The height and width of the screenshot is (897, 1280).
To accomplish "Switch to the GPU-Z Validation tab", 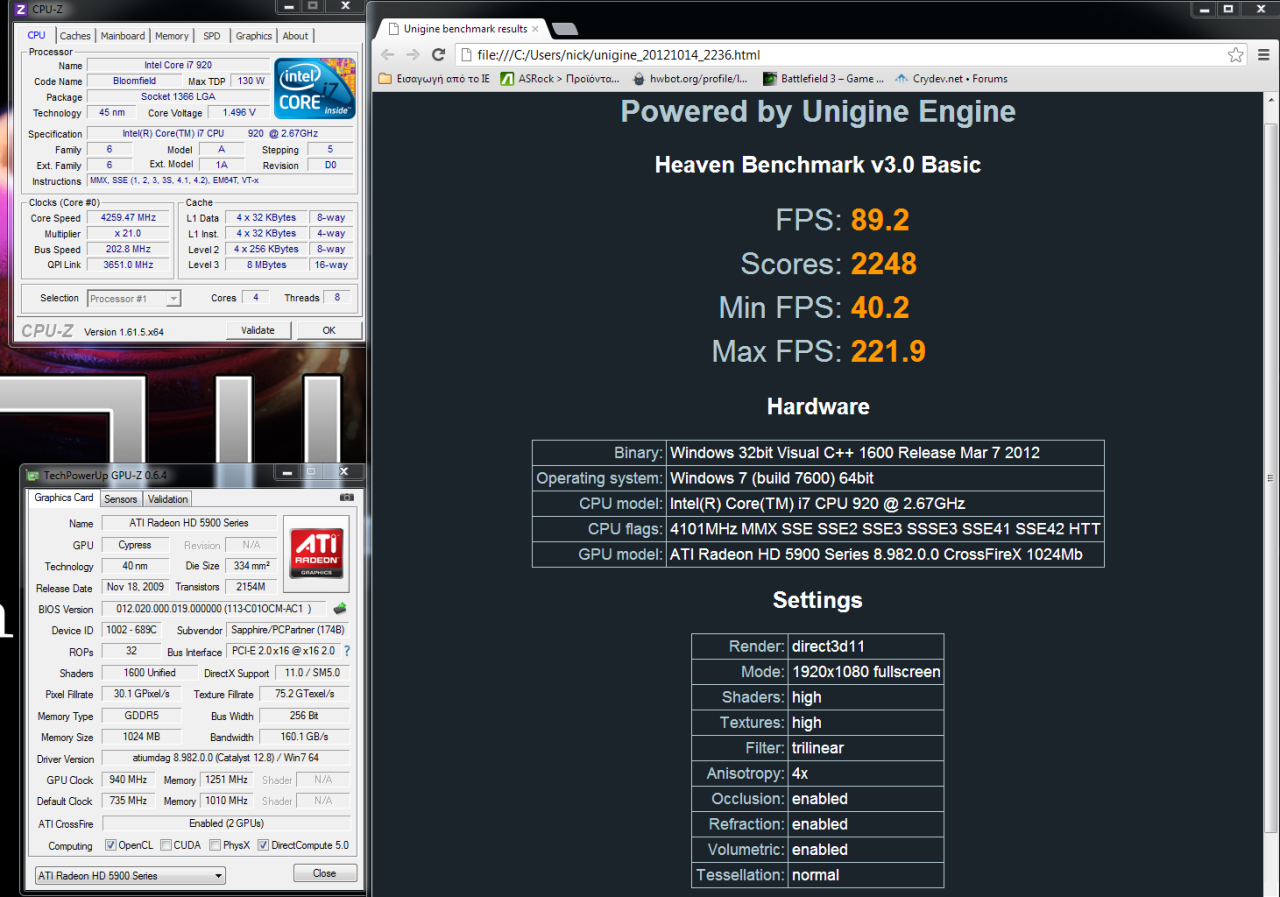I will pyautogui.click(x=167, y=499).
